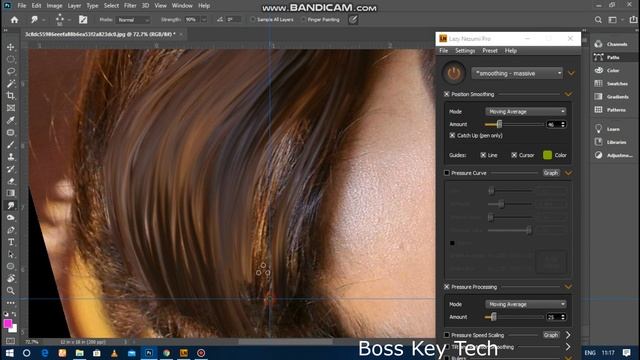Viewport: 640px width, 360px height.
Task: Select the Eraser tool
Action: coord(11,181)
